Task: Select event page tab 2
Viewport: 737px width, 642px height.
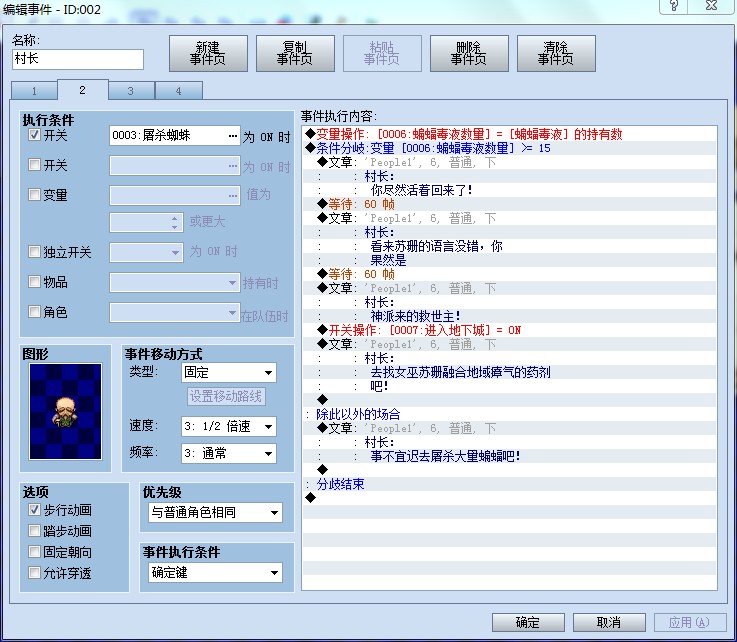Action: pyautogui.click(x=83, y=90)
